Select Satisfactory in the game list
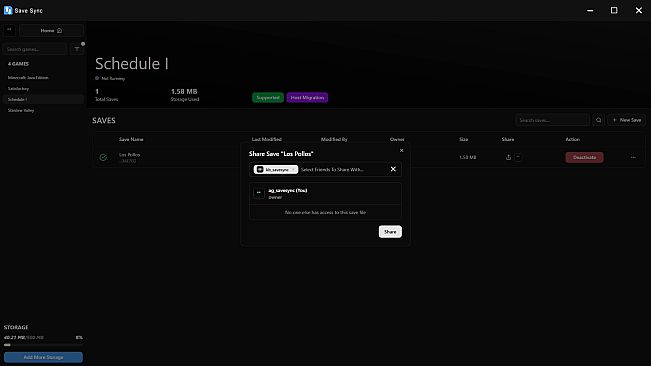Screen dimensions: 651x366 click(x=43, y=88)
